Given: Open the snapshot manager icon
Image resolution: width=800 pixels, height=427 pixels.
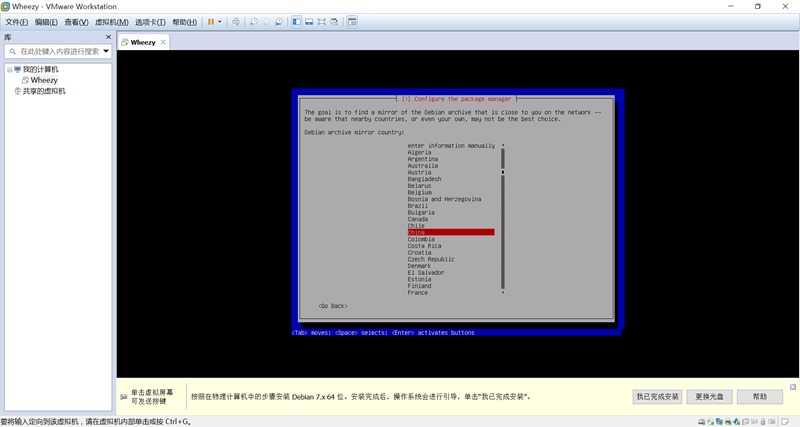Looking at the screenshot, I should [279, 22].
